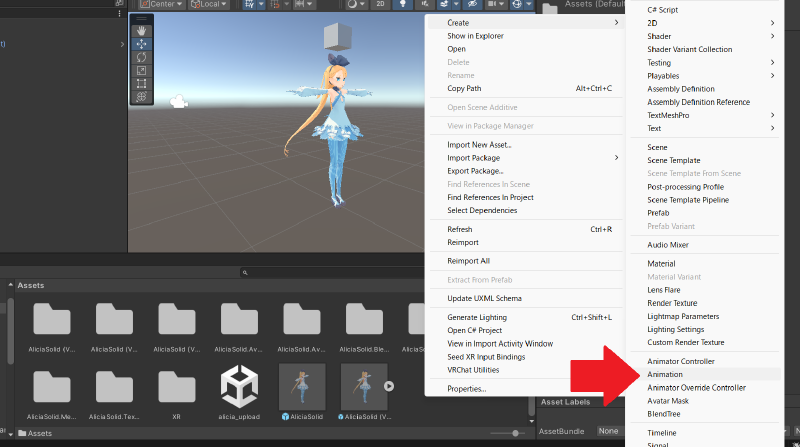This screenshot has height=447, width=800.
Task: Click Animator Controller in Create submenu
Action: click(x=680, y=361)
